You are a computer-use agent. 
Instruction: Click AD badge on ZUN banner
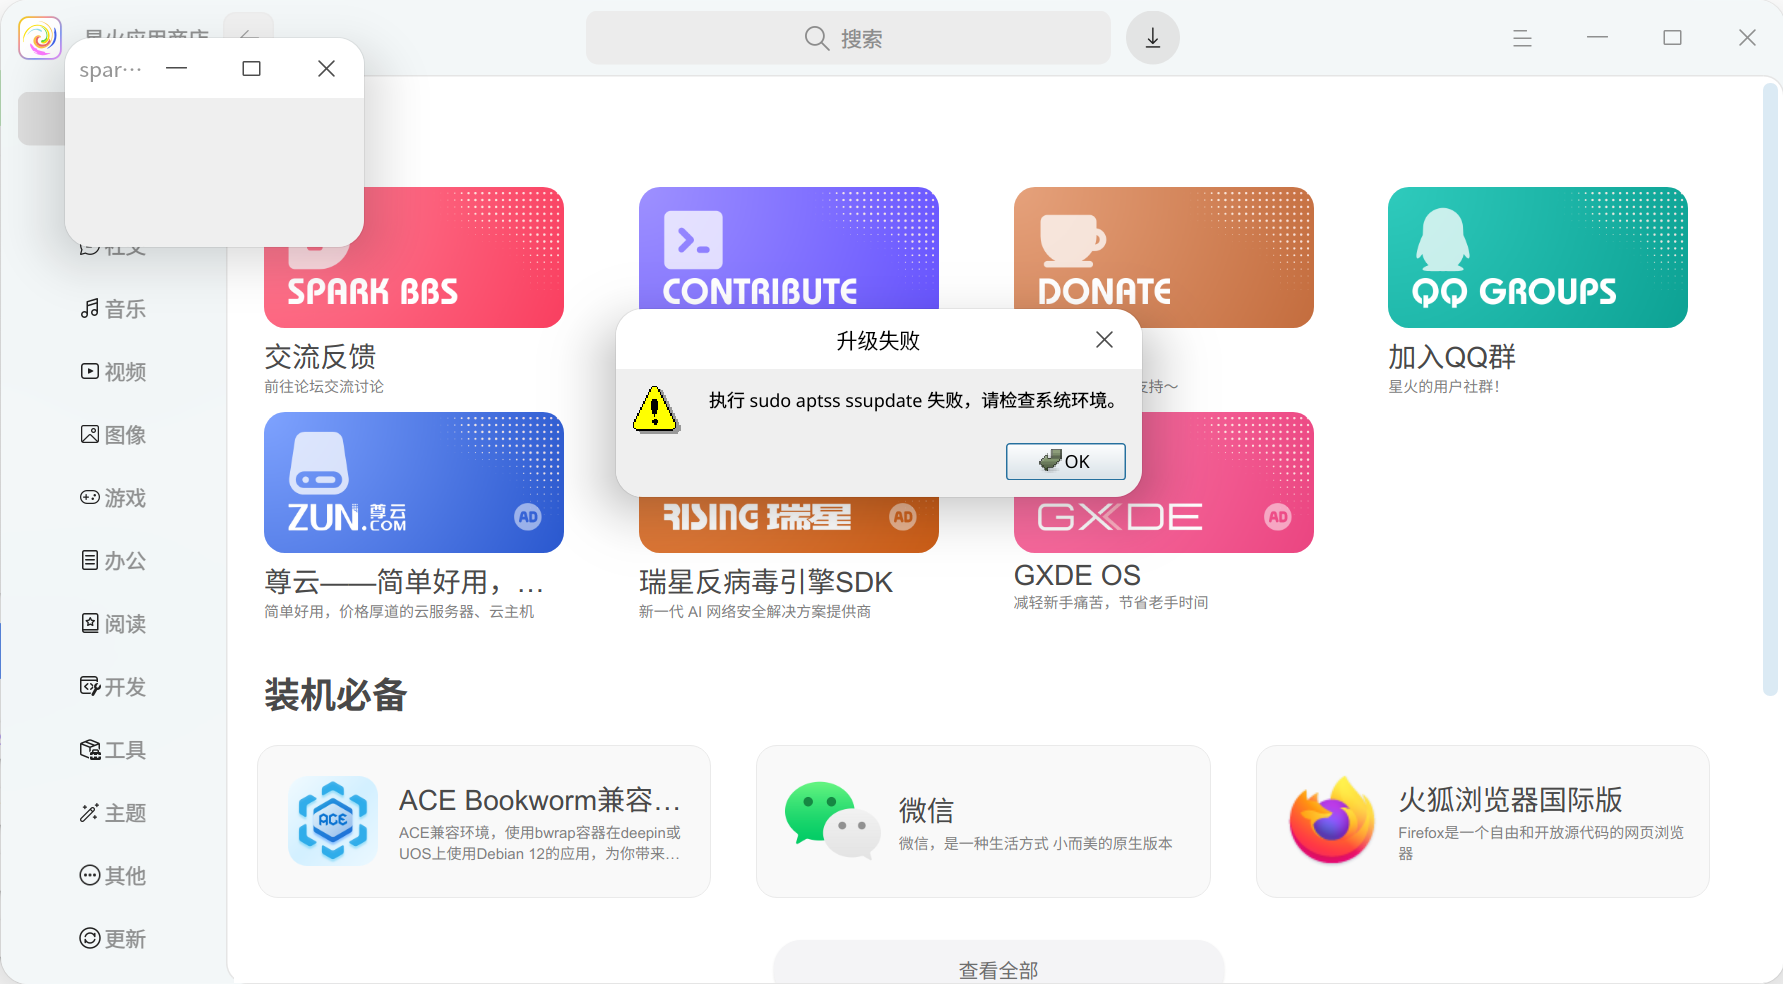[528, 517]
